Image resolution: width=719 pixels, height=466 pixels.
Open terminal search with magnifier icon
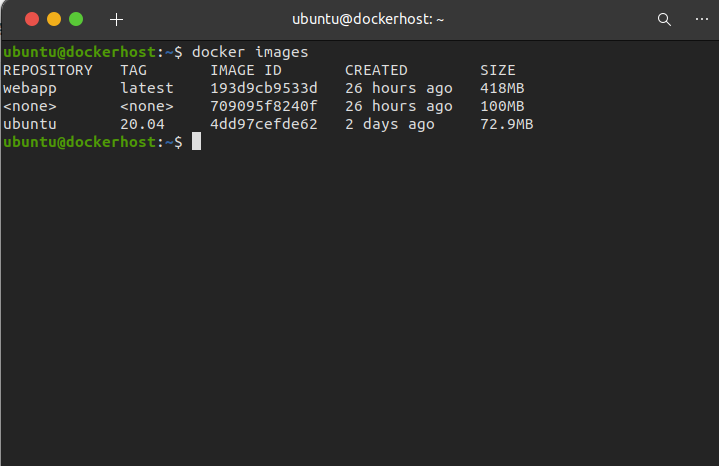[664, 19]
